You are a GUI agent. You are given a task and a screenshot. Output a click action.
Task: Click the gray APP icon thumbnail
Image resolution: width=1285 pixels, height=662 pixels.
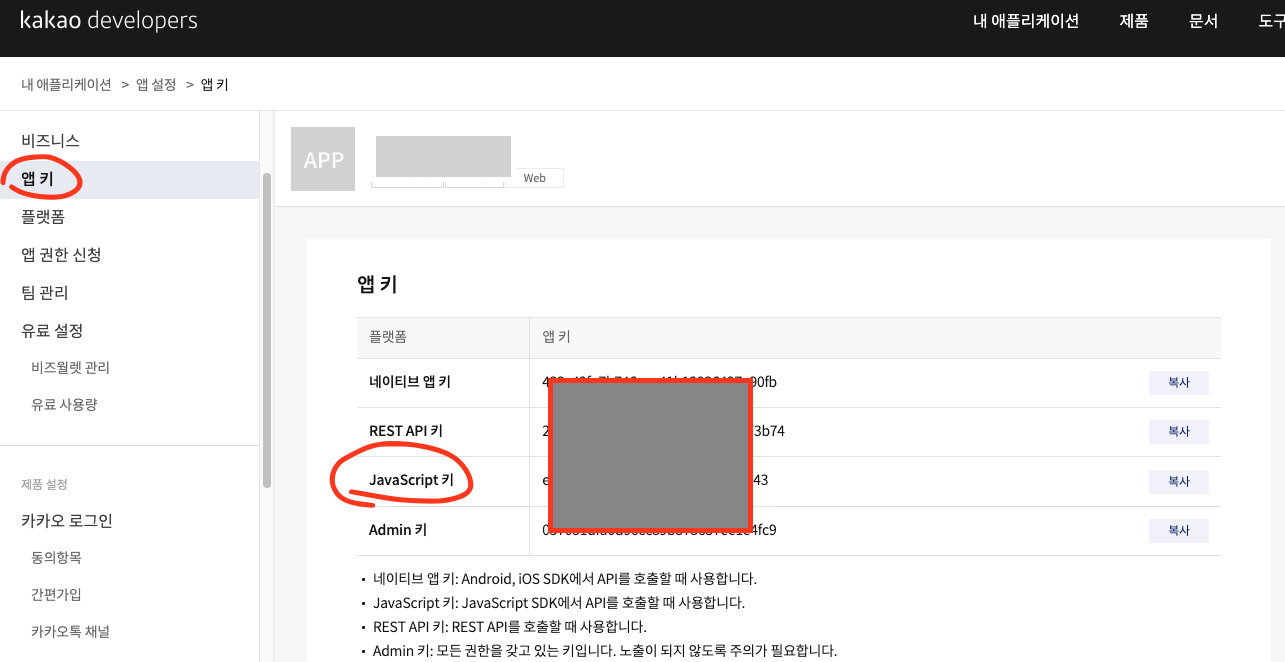click(x=323, y=159)
